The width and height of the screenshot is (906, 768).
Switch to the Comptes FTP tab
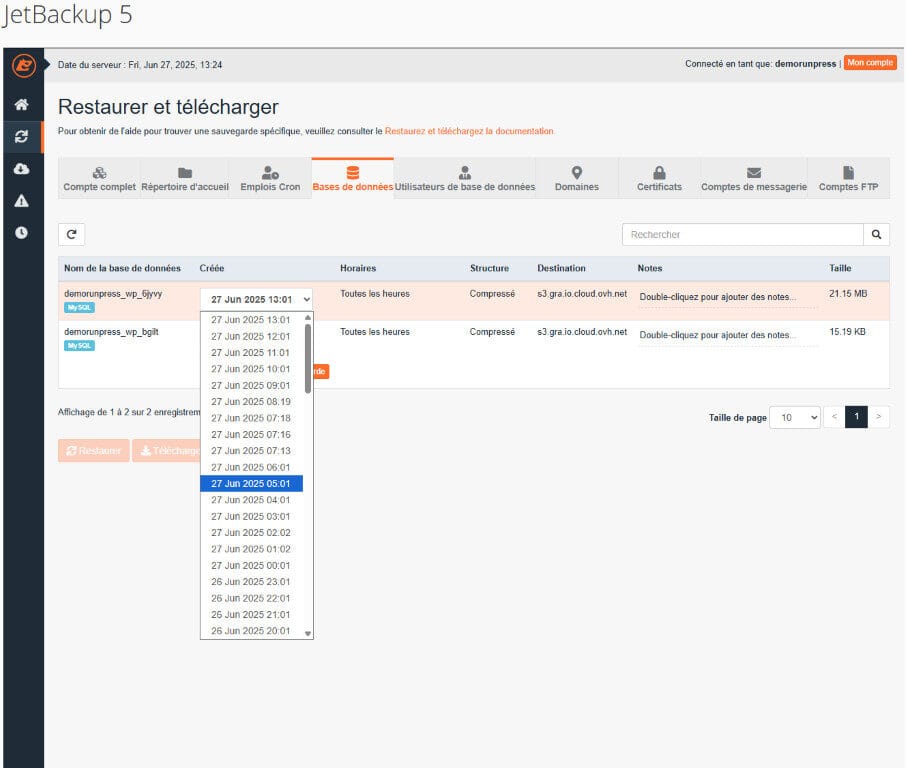pos(848,179)
